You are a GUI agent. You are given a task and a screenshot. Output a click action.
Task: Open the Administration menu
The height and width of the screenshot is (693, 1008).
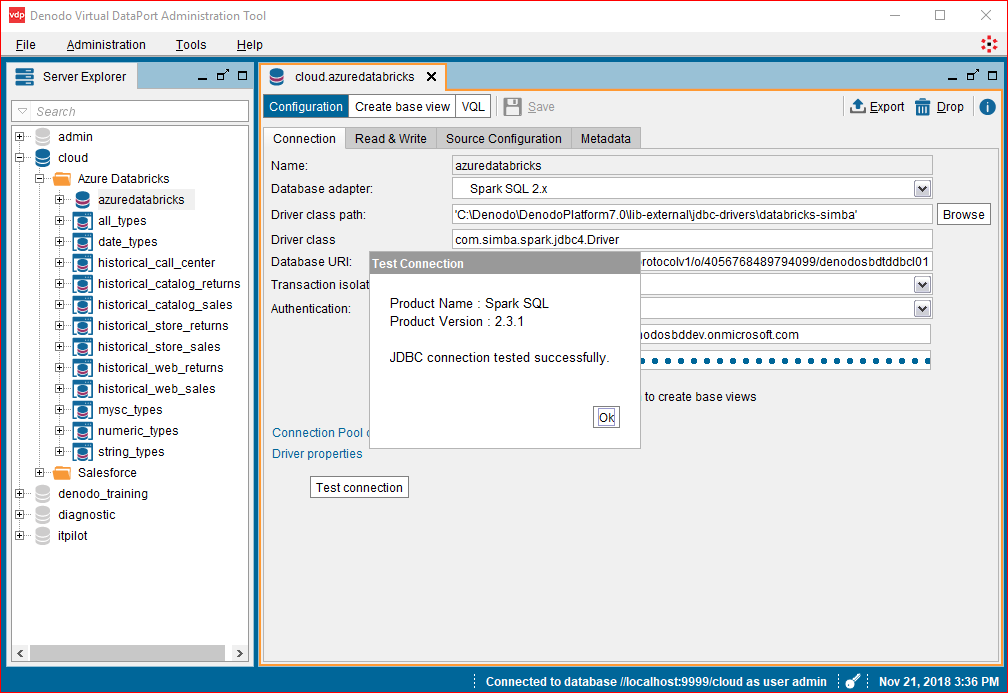coord(106,45)
